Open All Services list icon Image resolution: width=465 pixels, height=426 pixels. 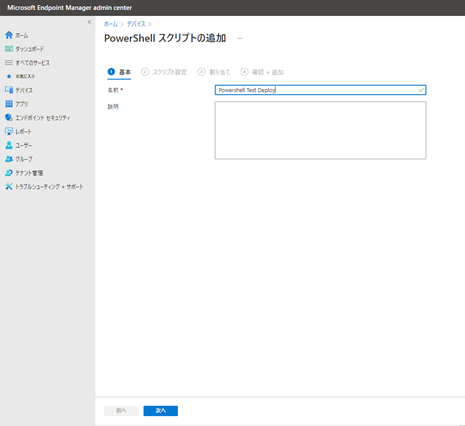pyautogui.click(x=9, y=63)
